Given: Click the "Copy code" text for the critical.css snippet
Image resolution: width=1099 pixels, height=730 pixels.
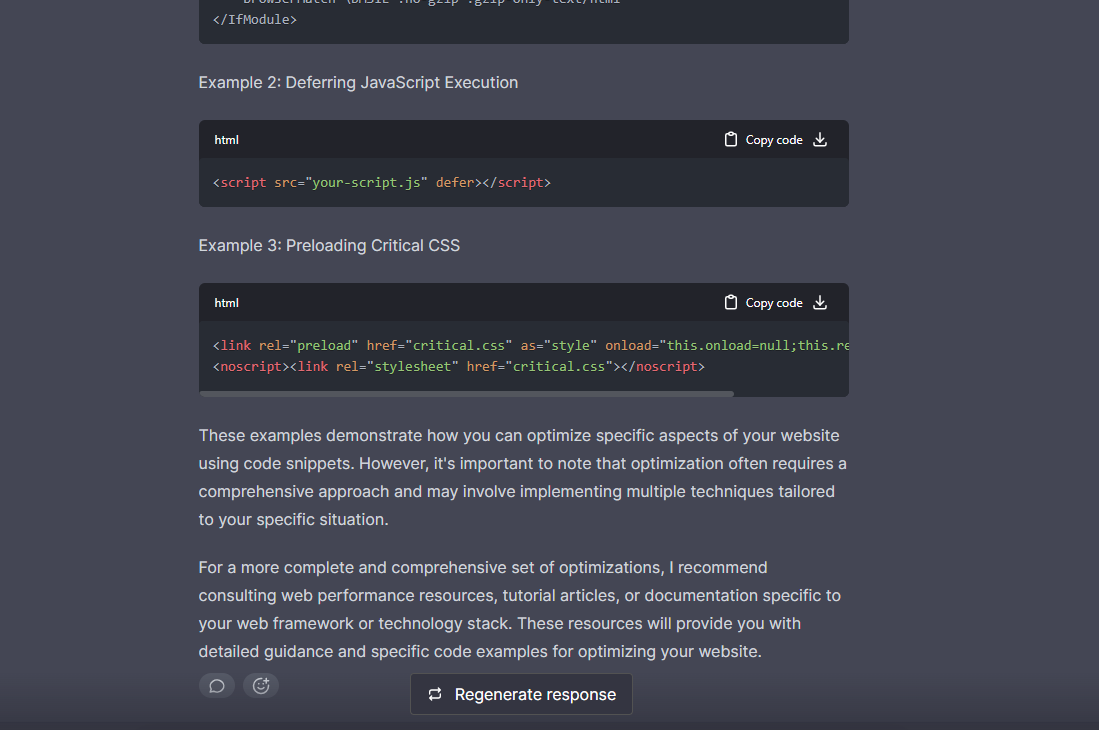Looking at the screenshot, I should tap(774, 303).
